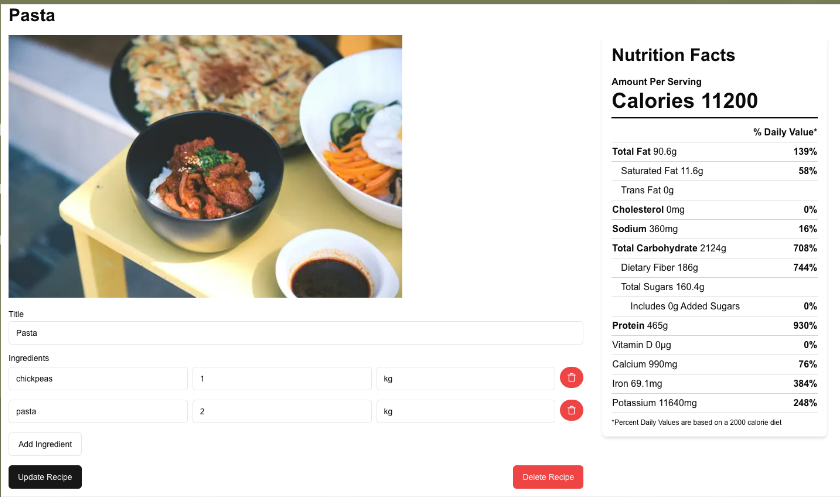Click the Pasta page heading
This screenshot has width=840, height=497.
pos(32,16)
